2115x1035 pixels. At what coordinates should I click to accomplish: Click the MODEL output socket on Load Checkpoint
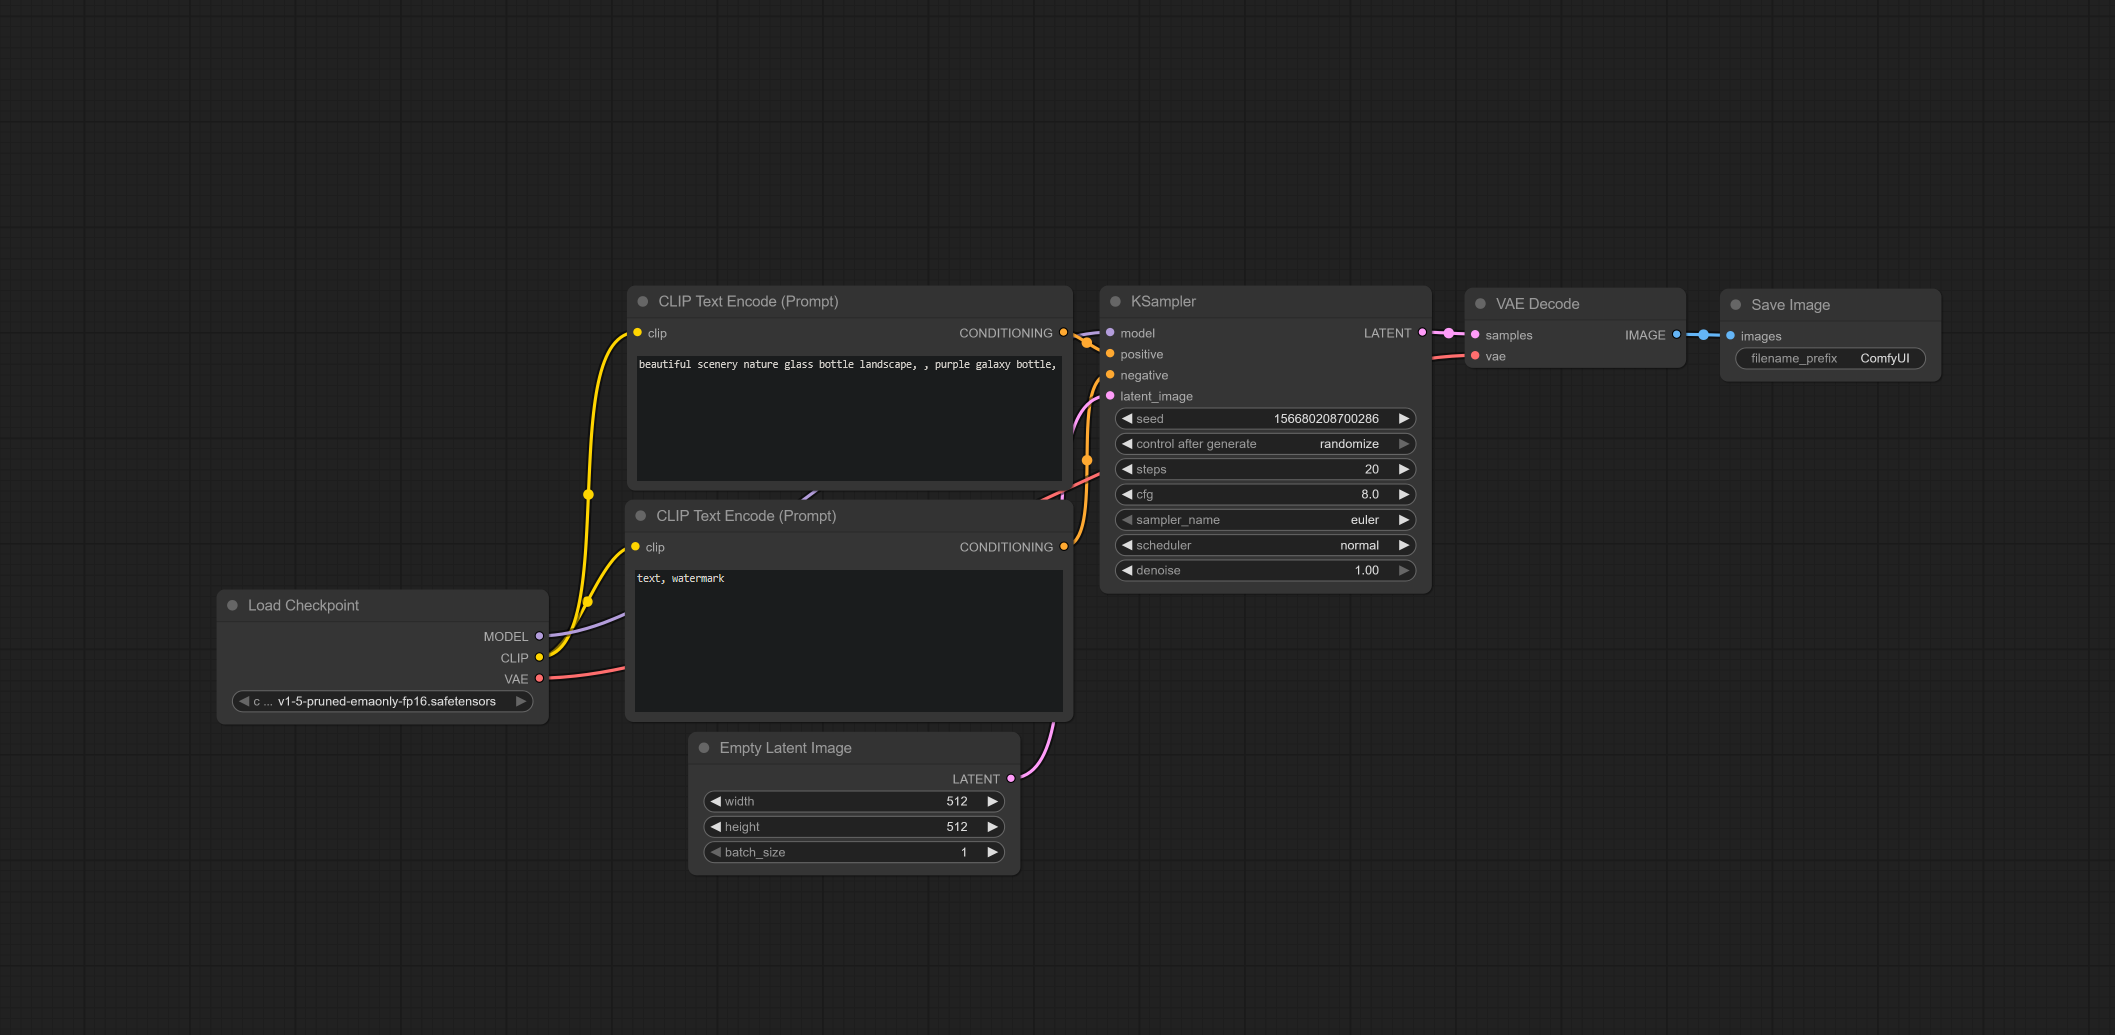click(539, 636)
